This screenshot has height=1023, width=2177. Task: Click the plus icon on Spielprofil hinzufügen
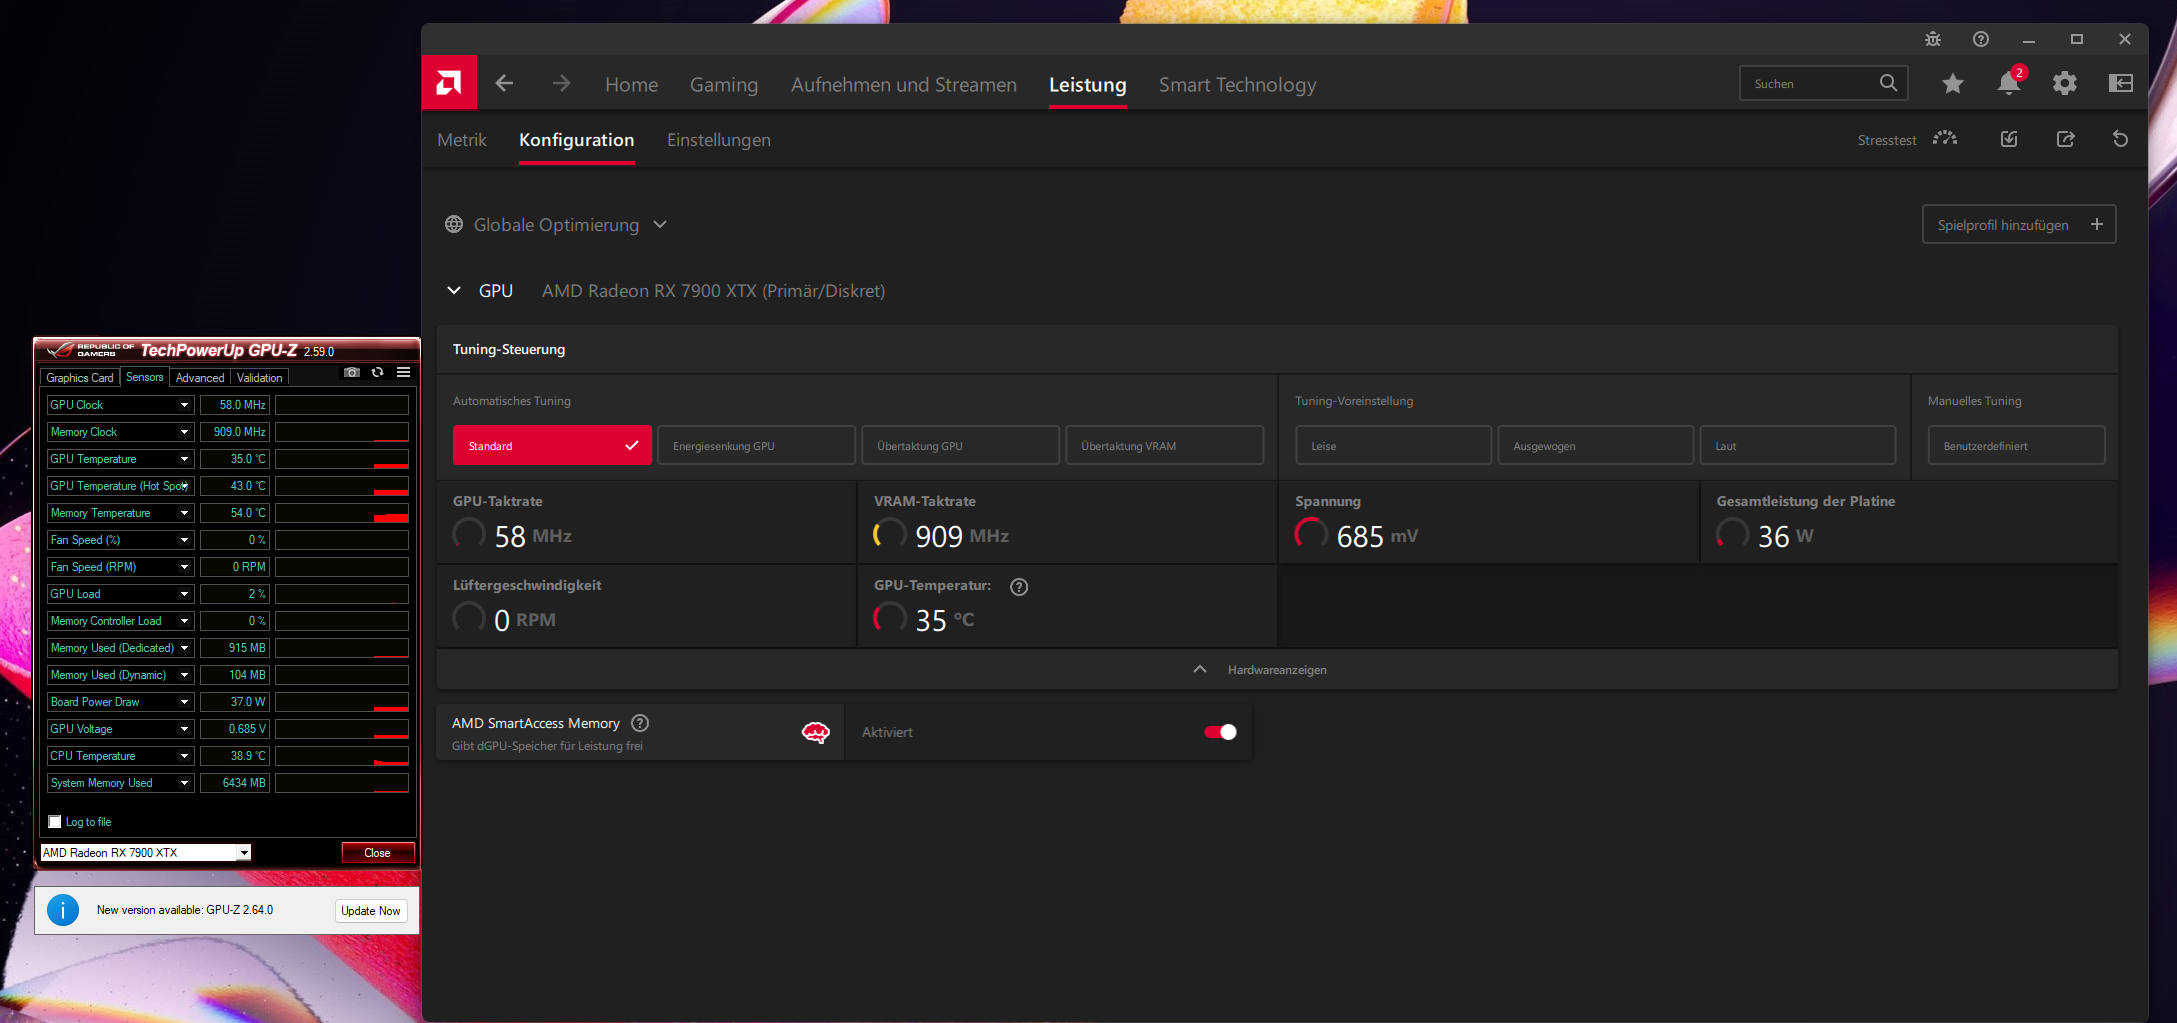click(x=2097, y=224)
